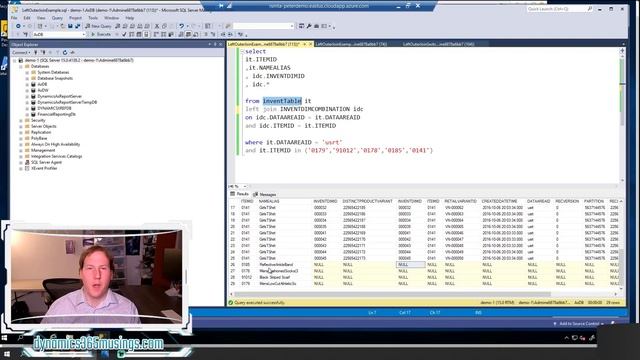This screenshot has width=640, height=360.
Task: Open the Edit menu
Action: click(x=27, y=18)
